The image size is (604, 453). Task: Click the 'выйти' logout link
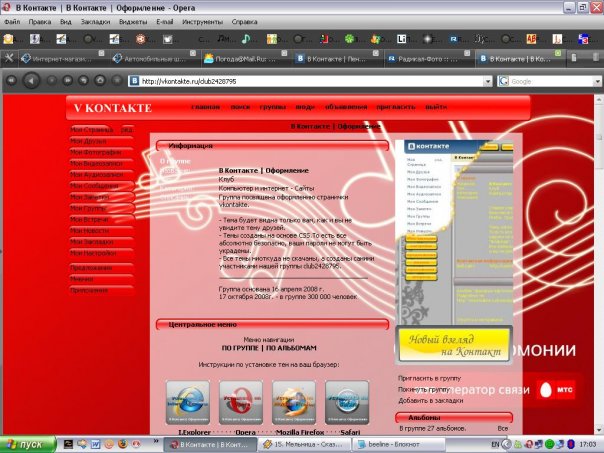[436, 107]
